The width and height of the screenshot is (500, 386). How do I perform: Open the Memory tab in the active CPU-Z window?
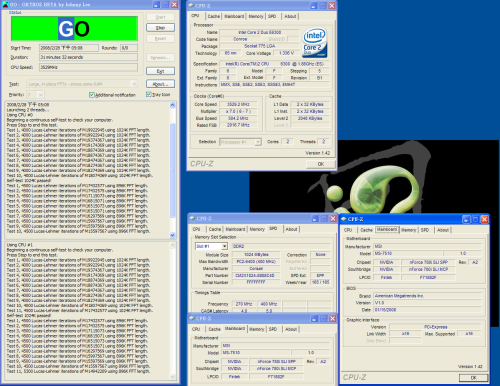pos(408,230)
